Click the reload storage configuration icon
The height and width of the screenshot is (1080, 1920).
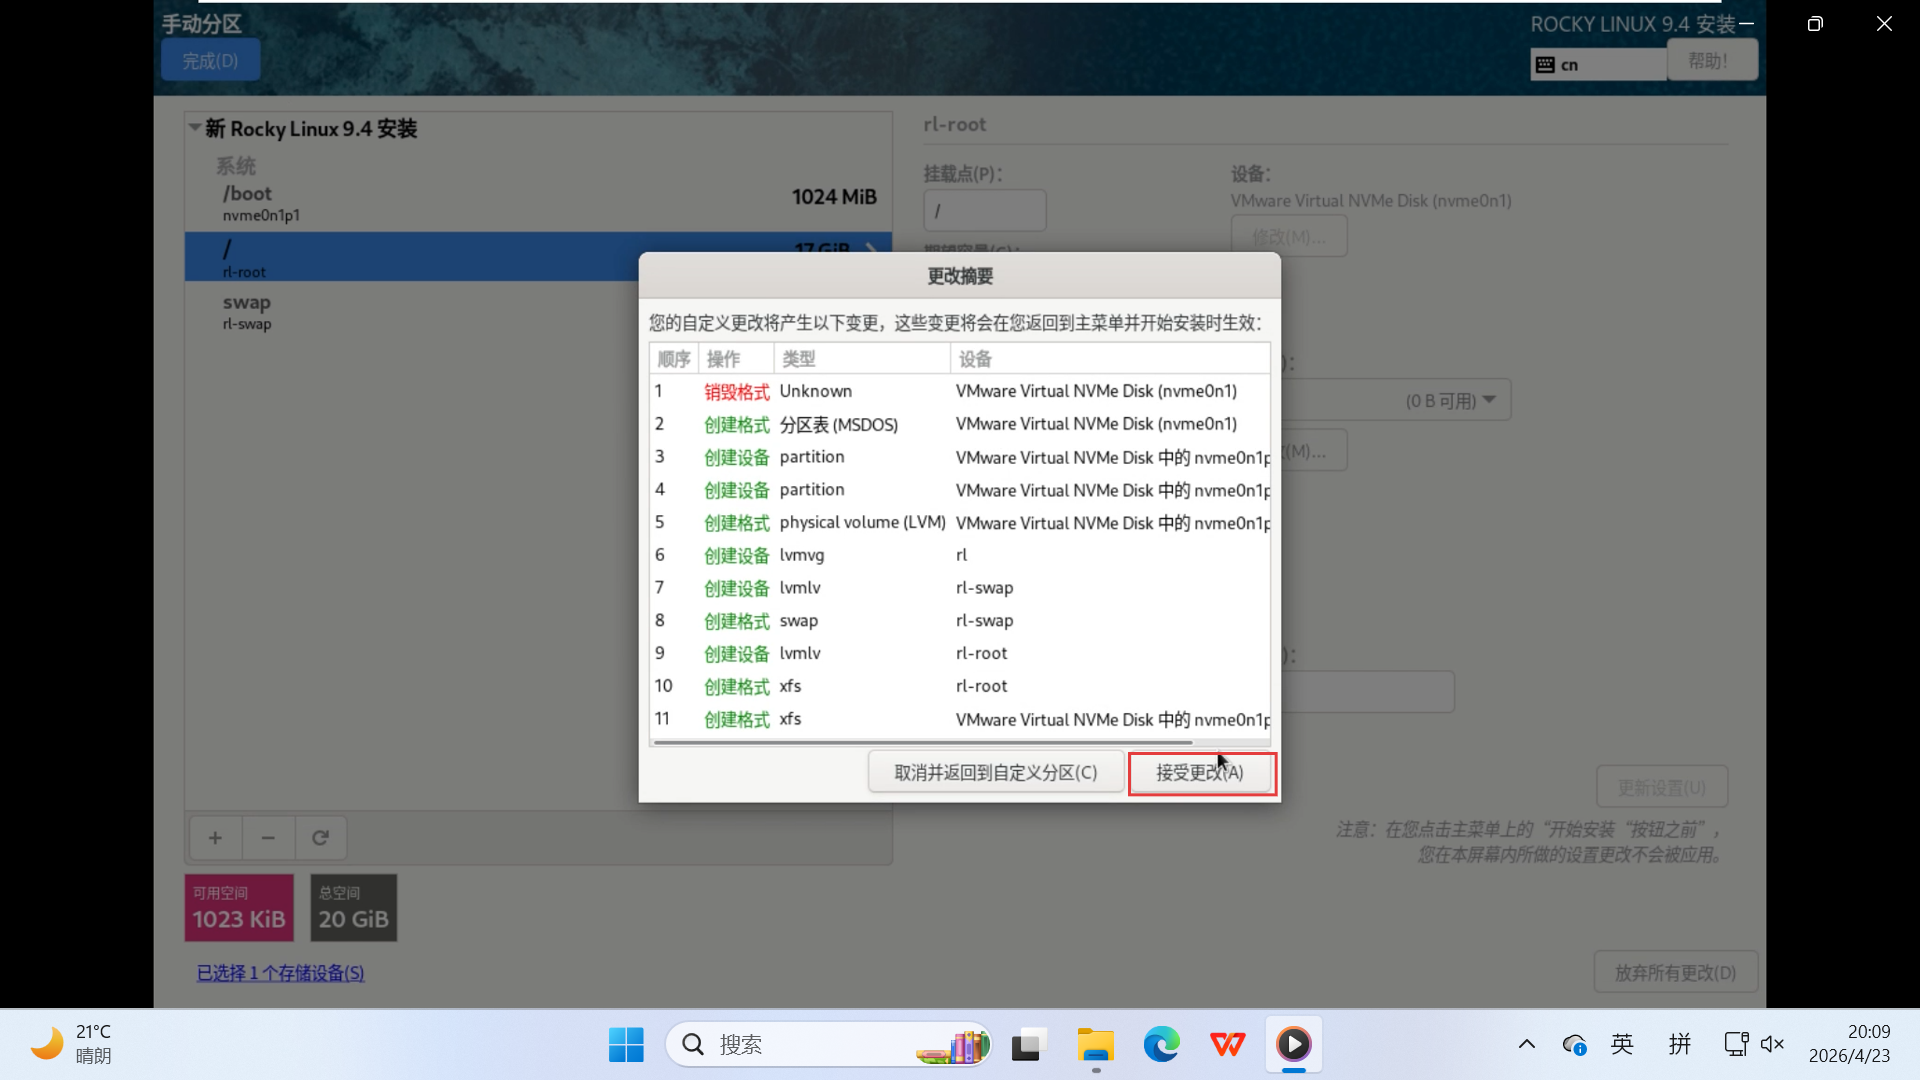[x=320, y=838]
